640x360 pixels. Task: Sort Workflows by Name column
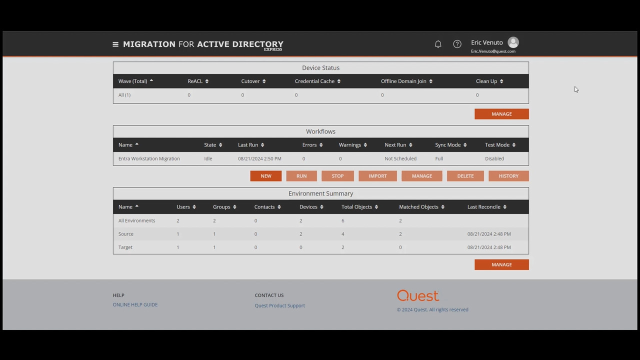click(129, 145)
